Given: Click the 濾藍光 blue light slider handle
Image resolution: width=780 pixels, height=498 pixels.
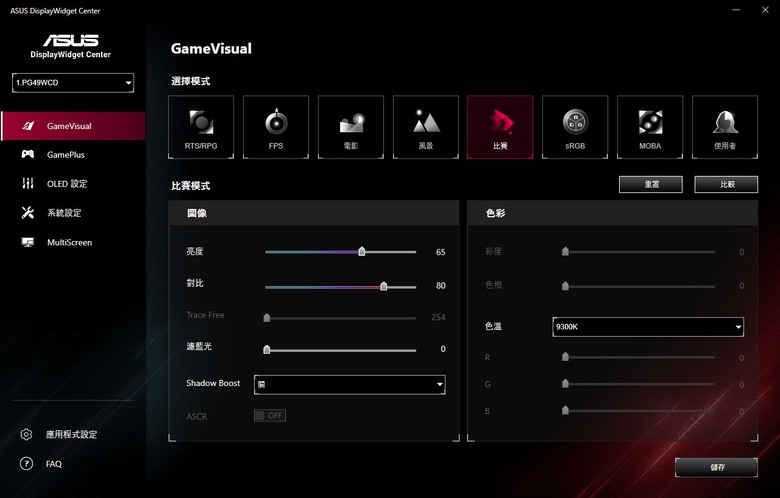Looking at the screenshot, I should coord(267,349).
